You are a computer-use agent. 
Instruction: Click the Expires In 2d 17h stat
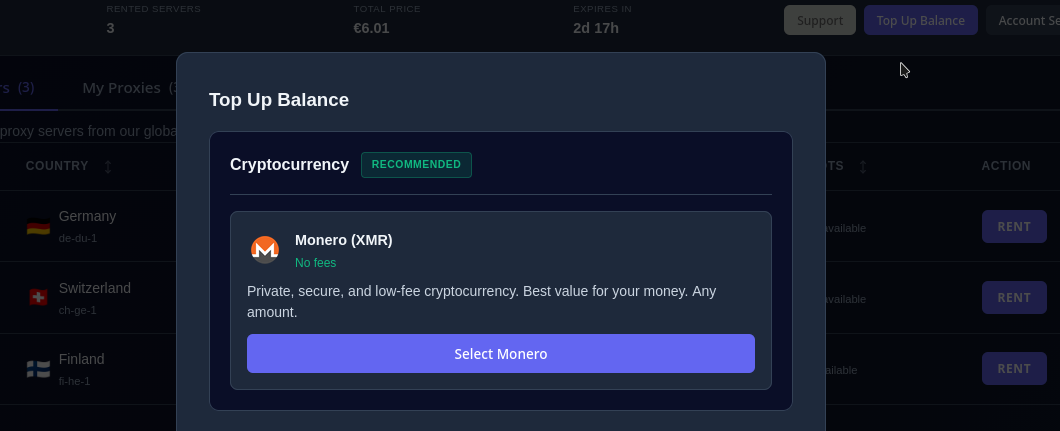click(596, 27)
